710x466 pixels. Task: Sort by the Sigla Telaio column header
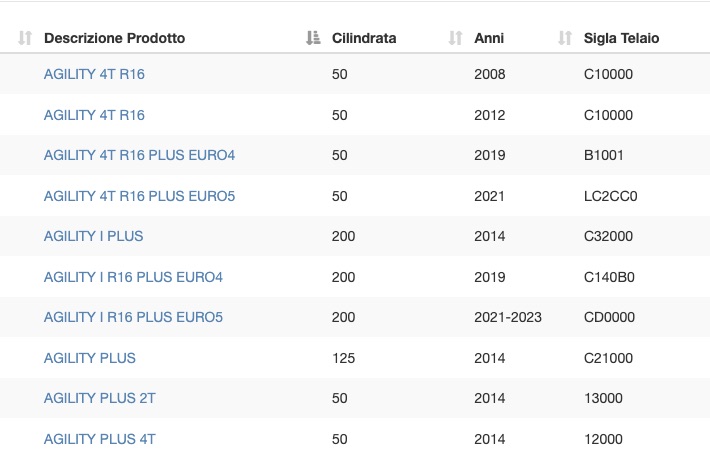(x=621, y=38)
